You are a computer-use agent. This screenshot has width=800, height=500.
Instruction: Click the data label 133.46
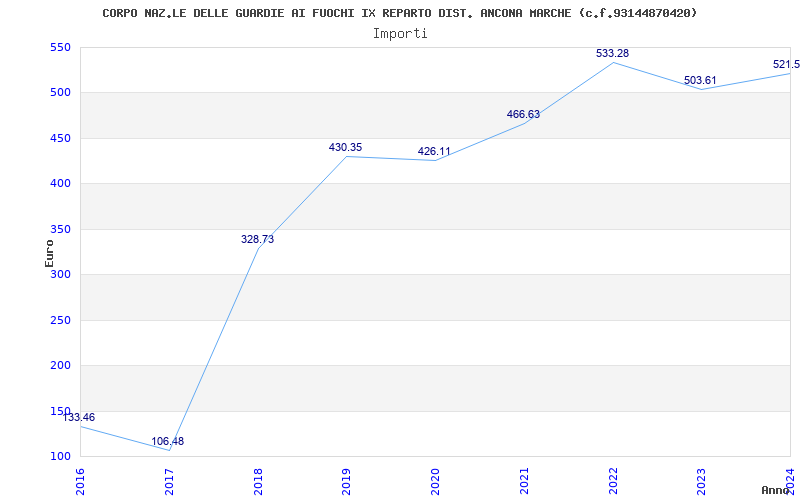[79, 417]
